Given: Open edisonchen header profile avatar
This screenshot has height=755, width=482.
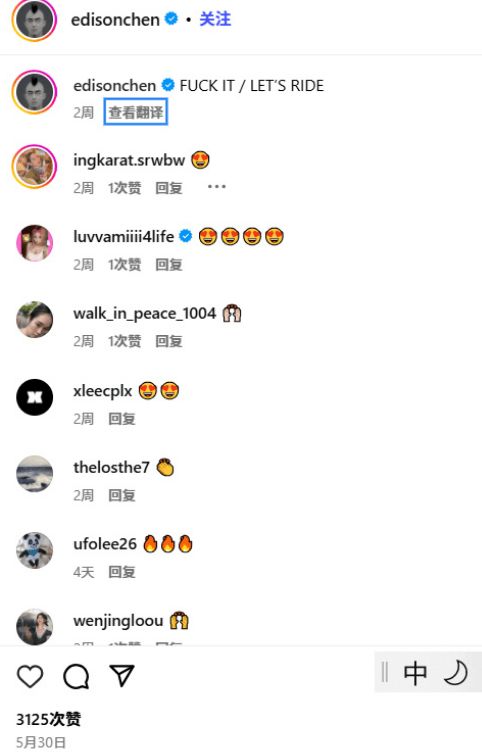Looking at the screenshot, I should [x=34, y=20].
